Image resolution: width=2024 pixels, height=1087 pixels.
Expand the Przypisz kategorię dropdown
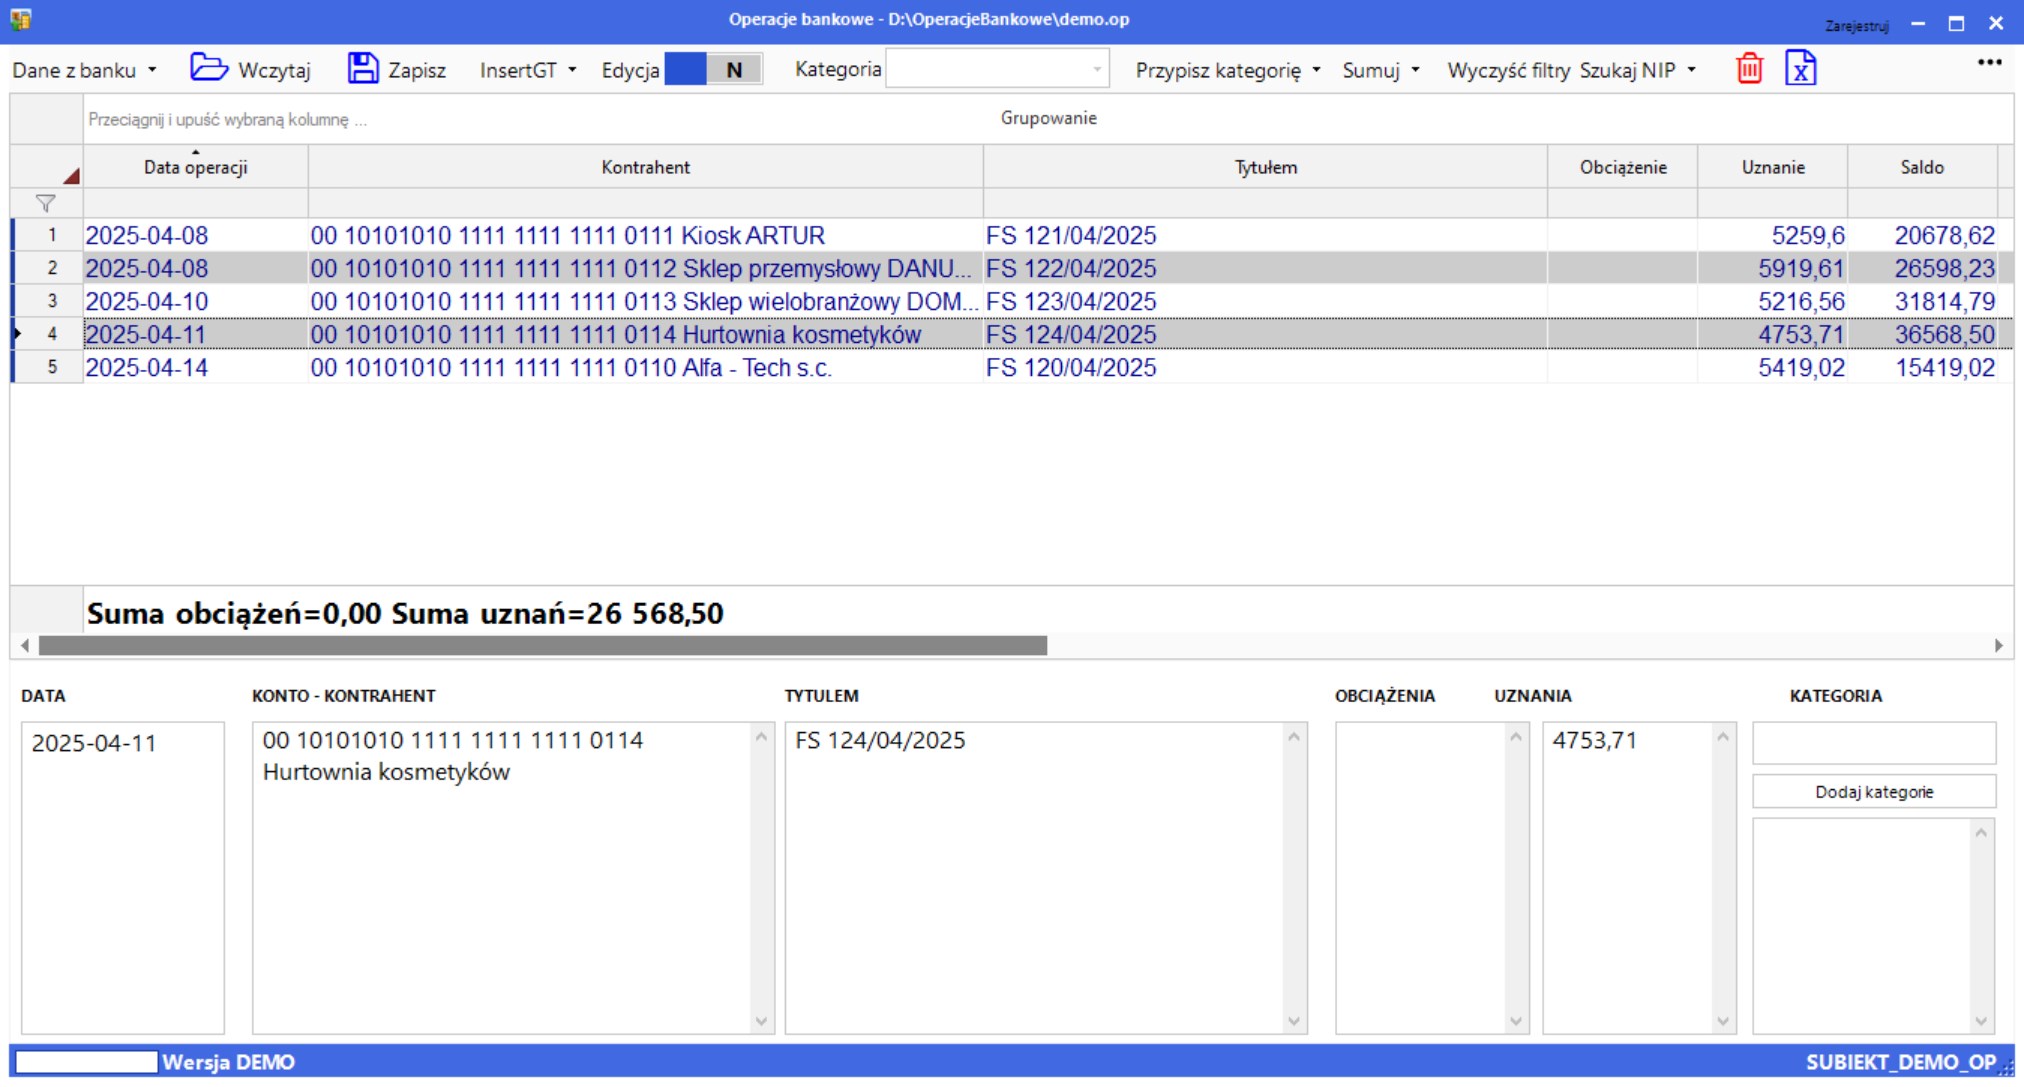pyautogui.click(x=1227, y=70)
